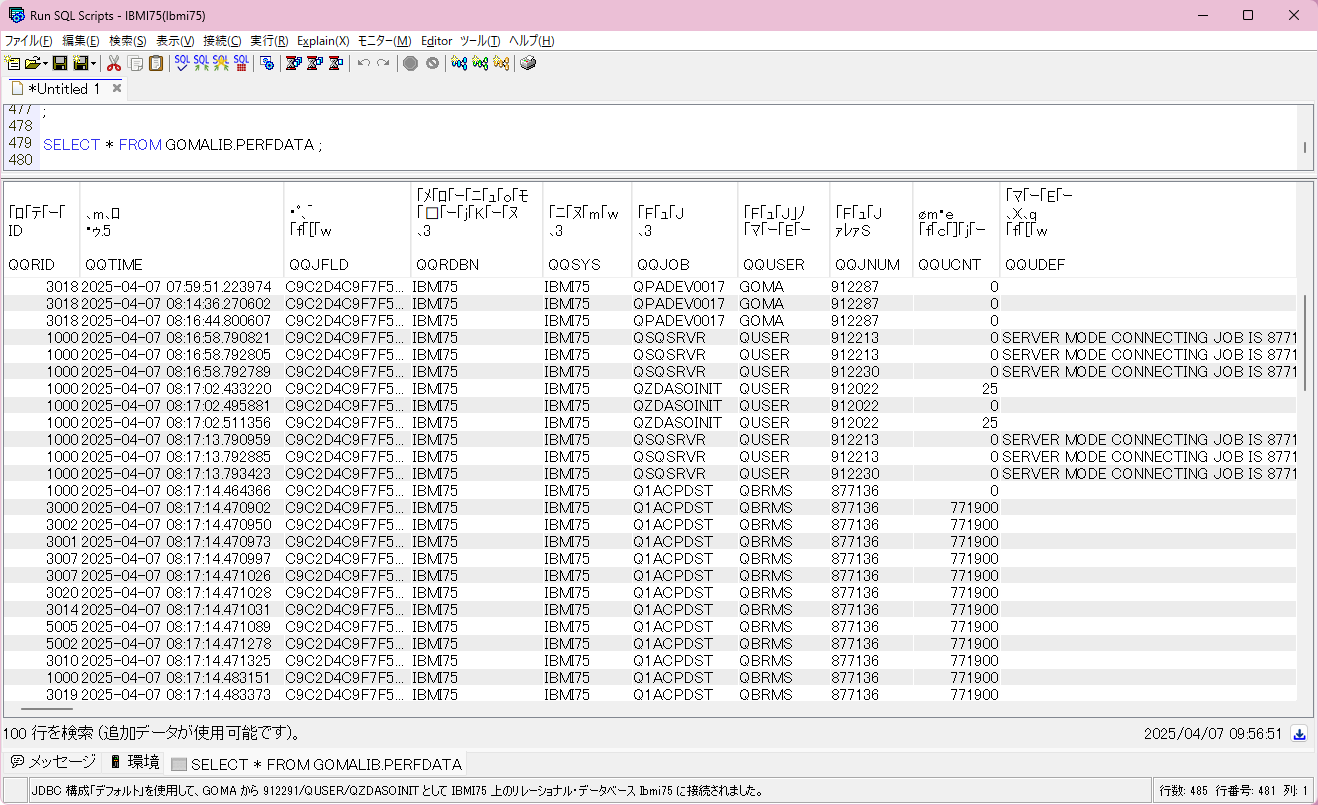This screenshot has width=1318, height=805.
Task: Click the blue download icon in status bar
Action: [1300, 734]
